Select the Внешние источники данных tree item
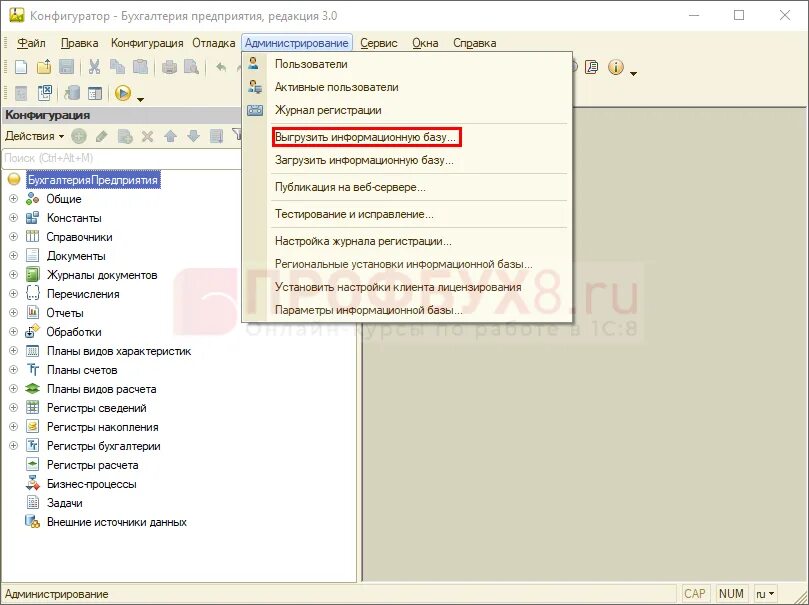Image resolution: width=809 pixels, height=605 pixels. 117,522
